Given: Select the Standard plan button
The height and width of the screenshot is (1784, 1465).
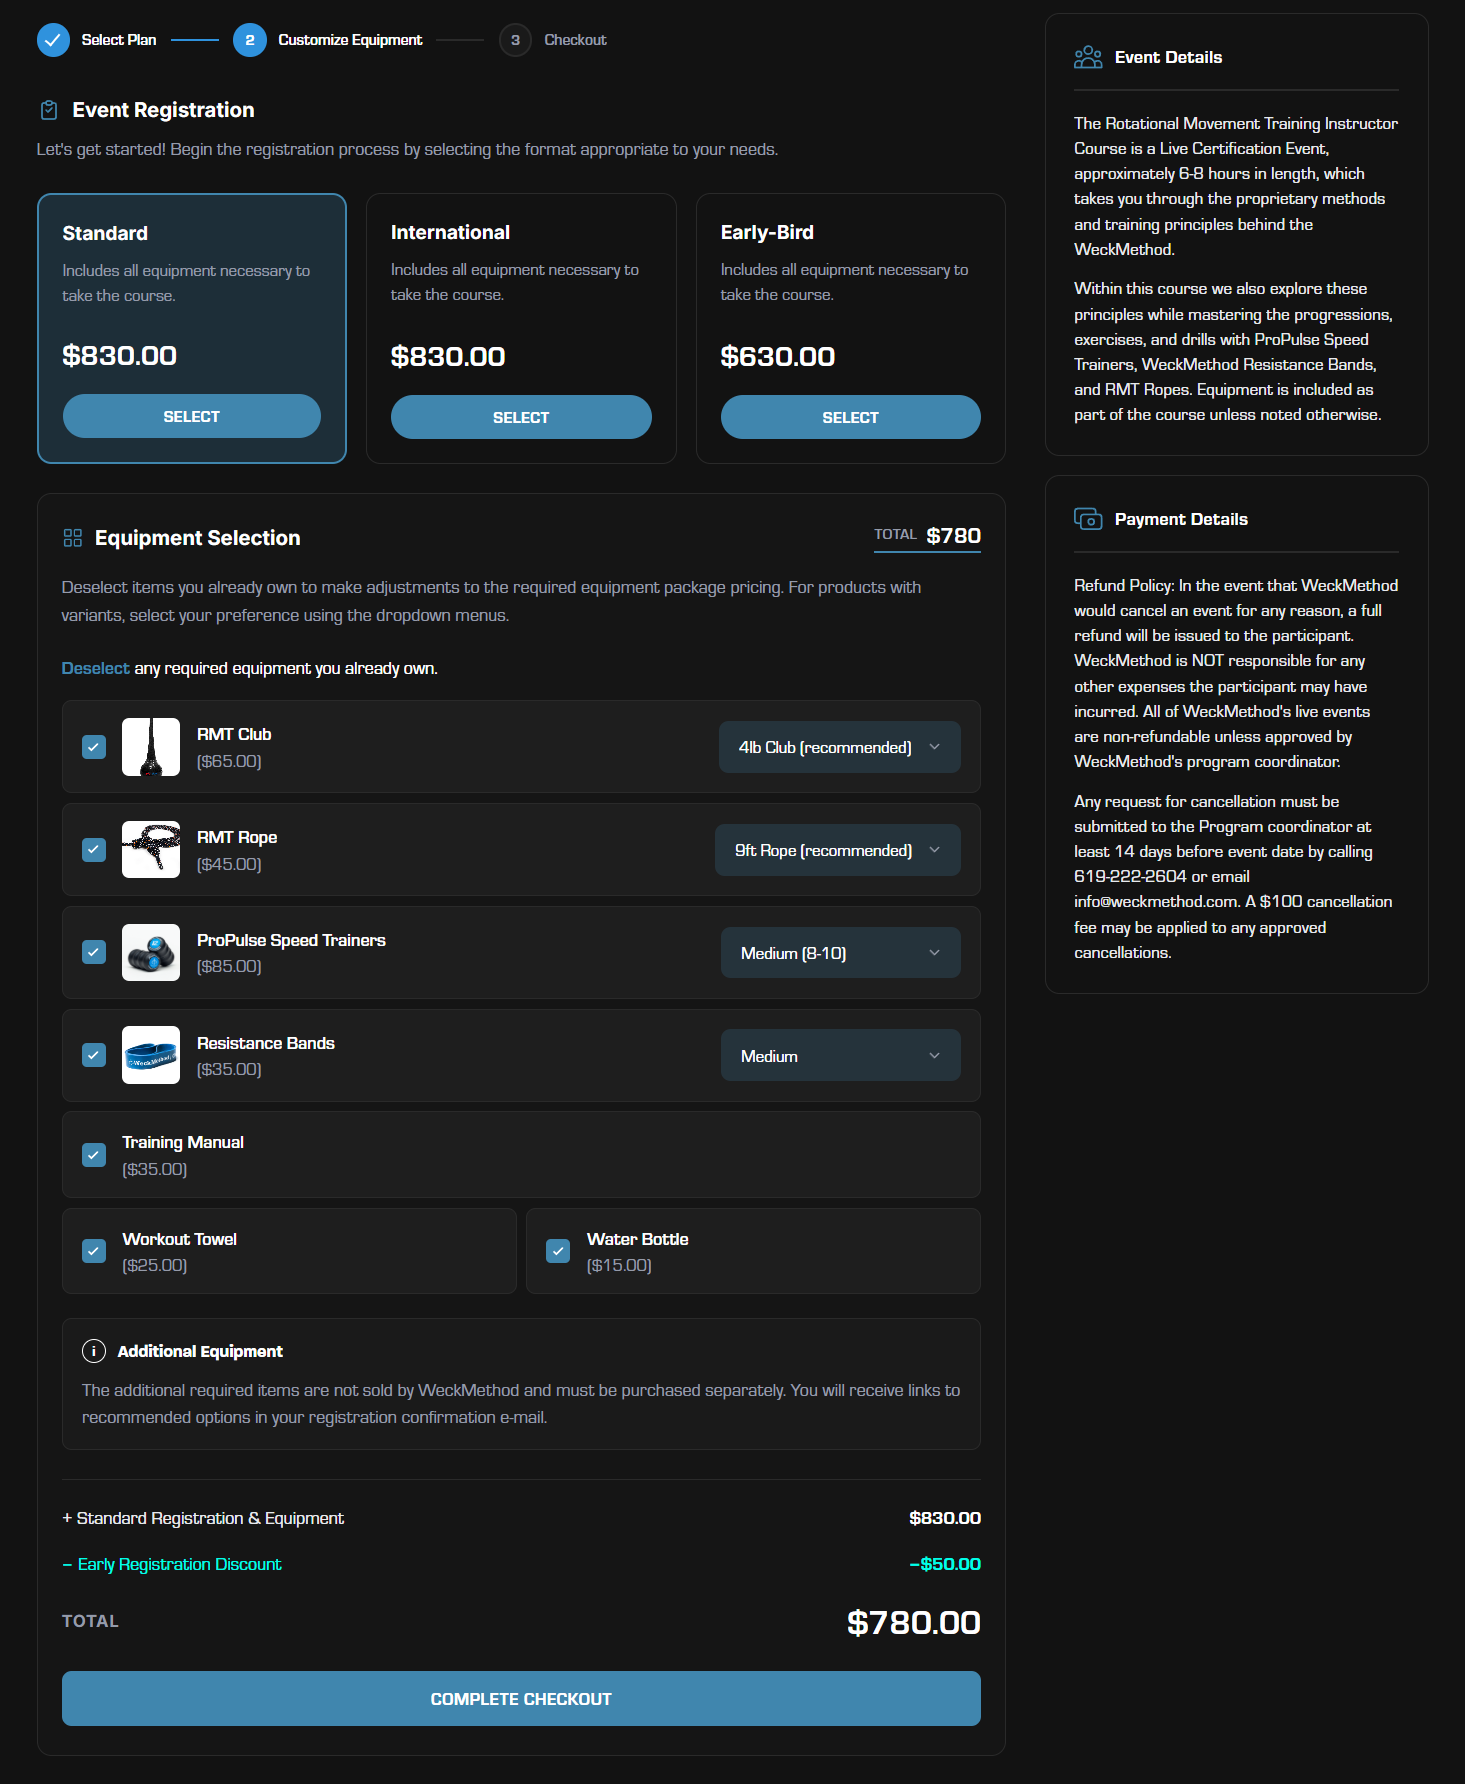Looking at the screenshot, I should pyautogui.click(x=192, y=416).
